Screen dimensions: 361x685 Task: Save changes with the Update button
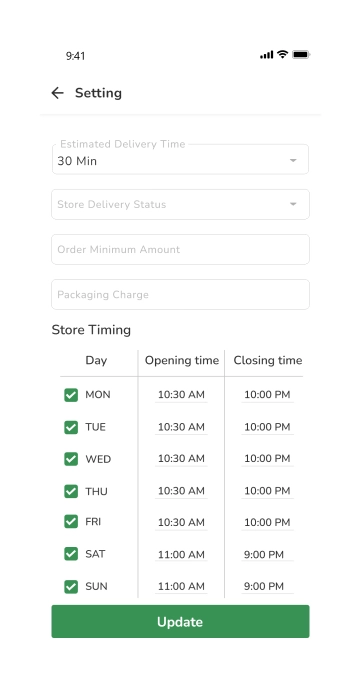coord(180,621)
